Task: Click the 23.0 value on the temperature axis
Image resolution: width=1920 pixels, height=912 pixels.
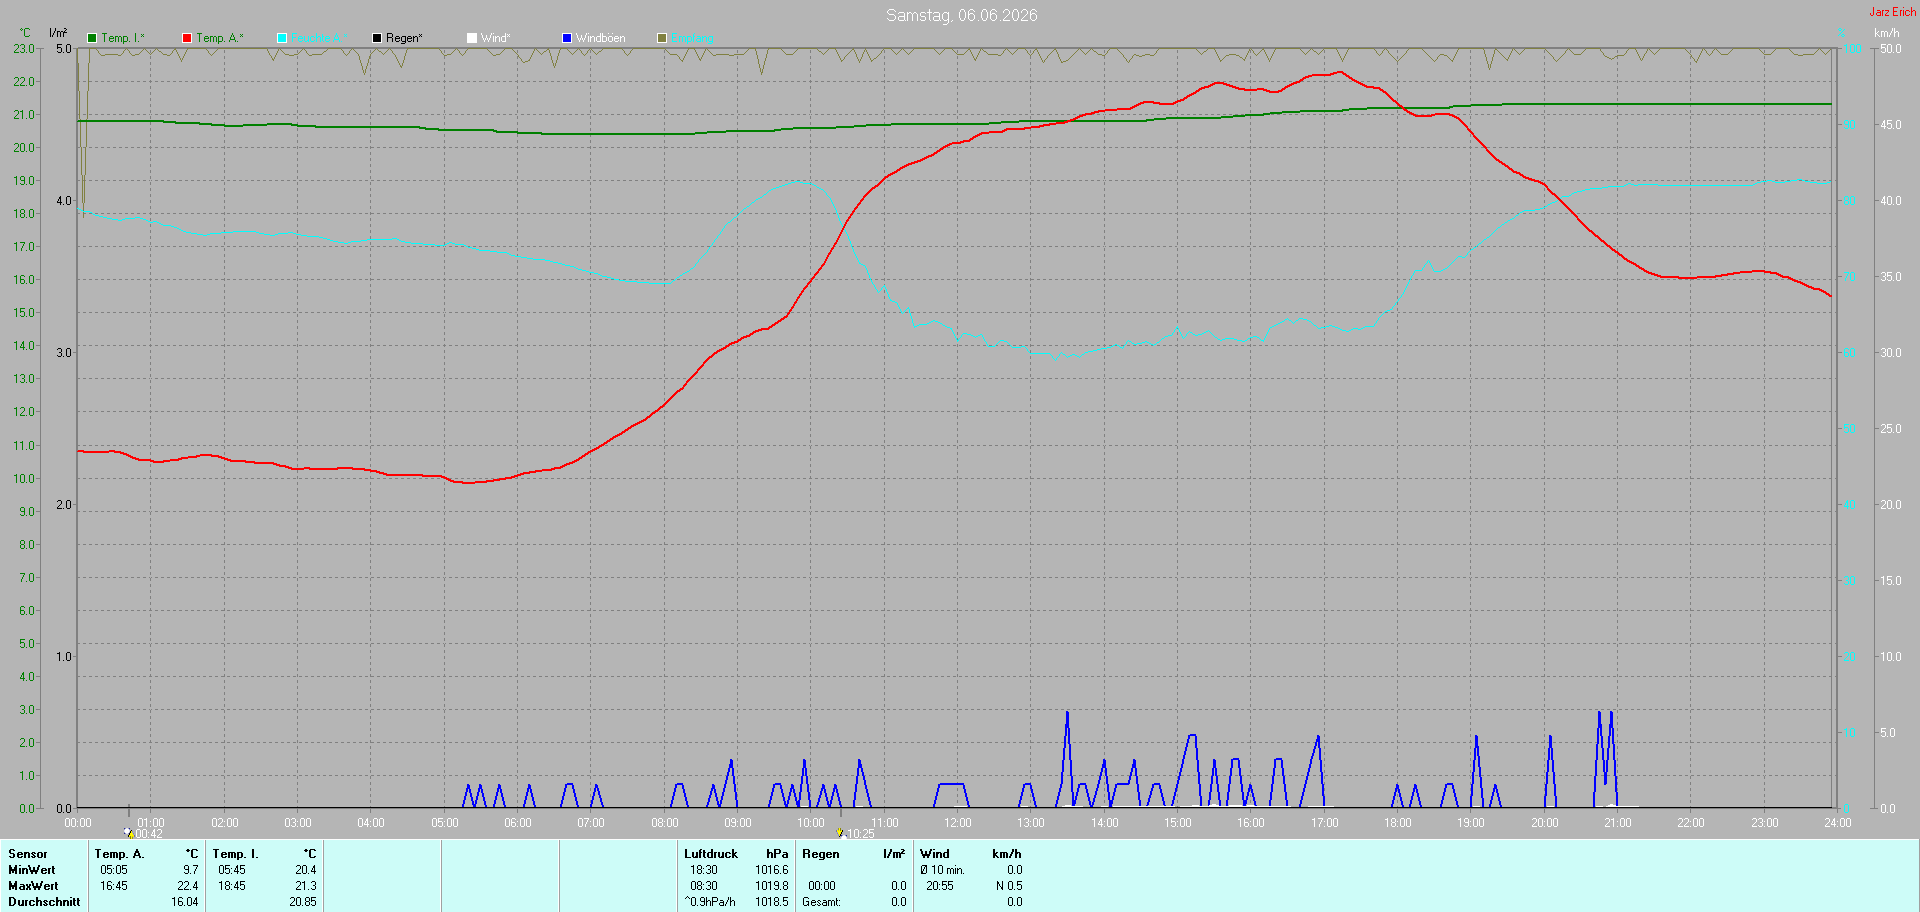Action: 24,49
